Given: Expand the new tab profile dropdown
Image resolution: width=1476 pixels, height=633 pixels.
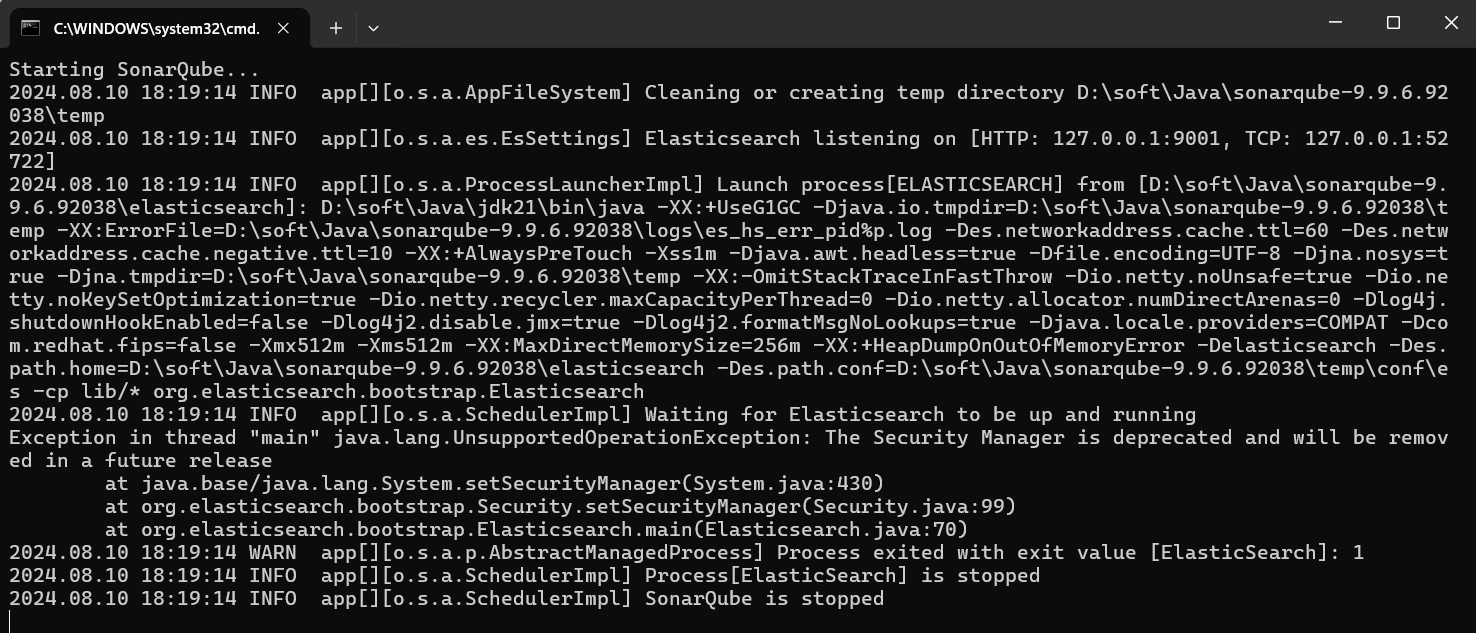Looking at the screenshot, I should 373,28.
